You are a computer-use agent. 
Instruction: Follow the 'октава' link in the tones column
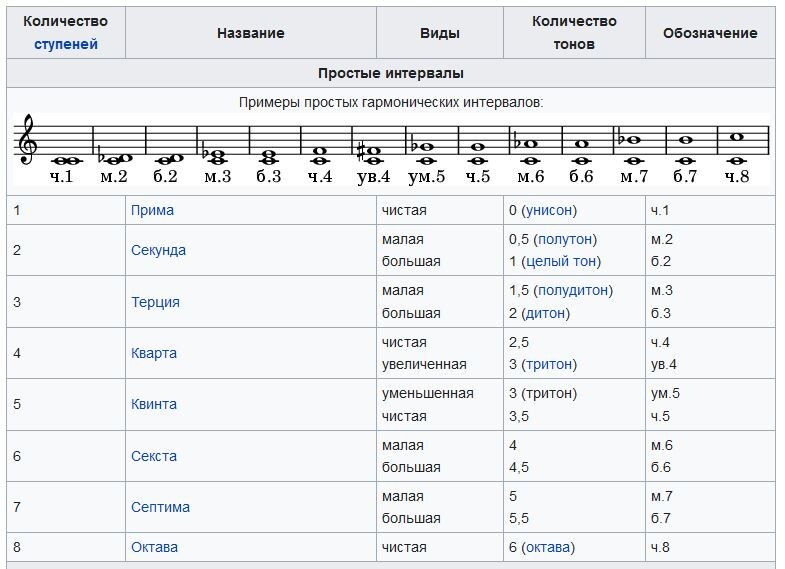coord(548,547)
